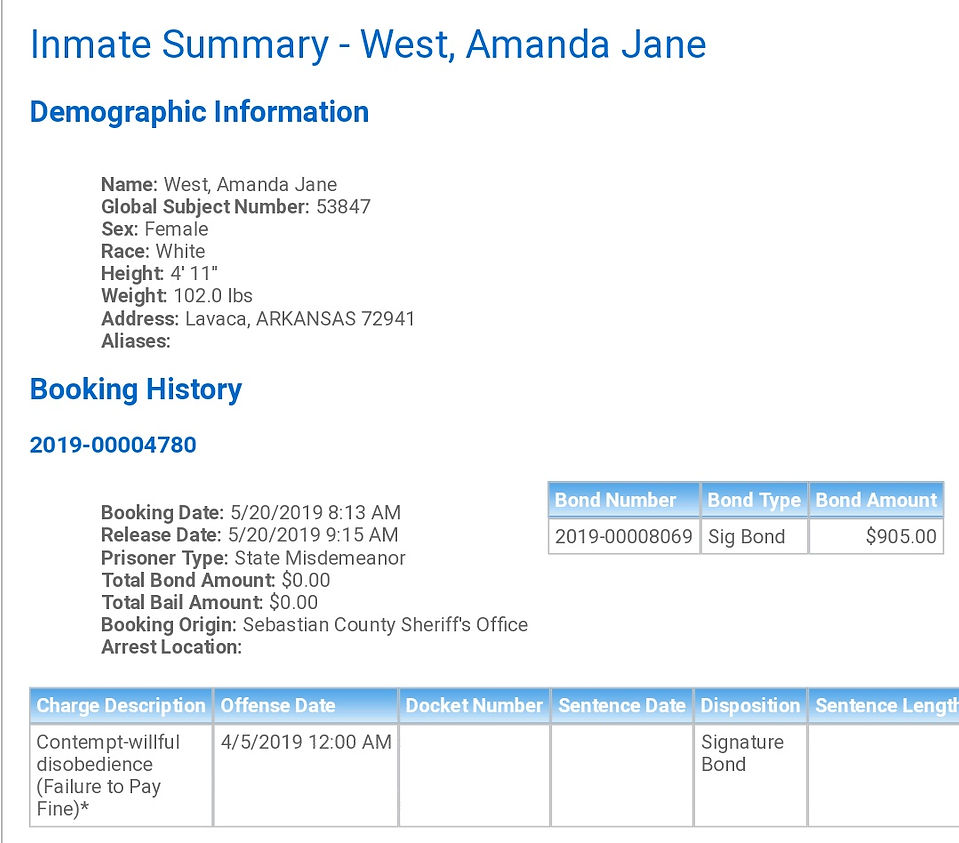Click the Bond Amount column header
The height and width of the screenshot is (843, 959).
point(876,500)
